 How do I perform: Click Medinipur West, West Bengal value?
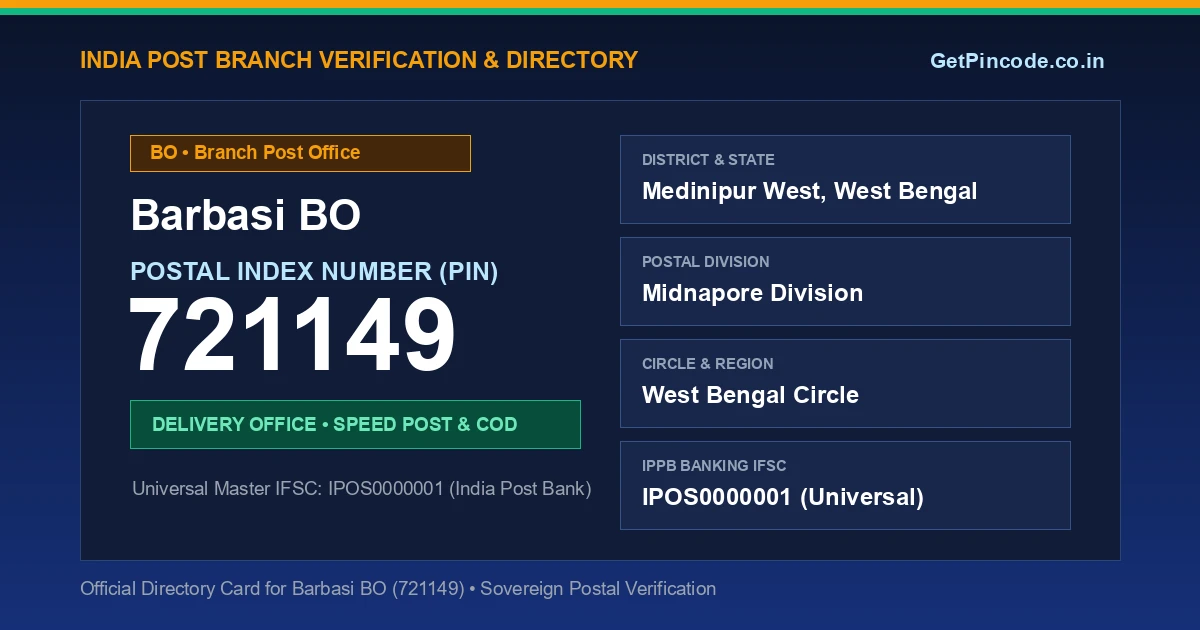click(809, 191)
